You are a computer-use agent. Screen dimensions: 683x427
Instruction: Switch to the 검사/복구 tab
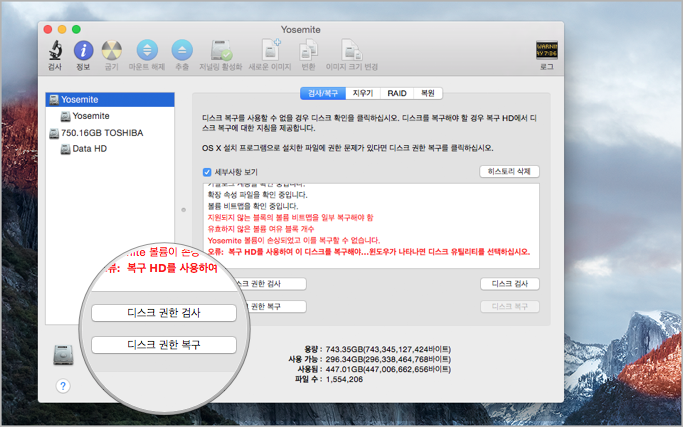(x=323, y=93)
